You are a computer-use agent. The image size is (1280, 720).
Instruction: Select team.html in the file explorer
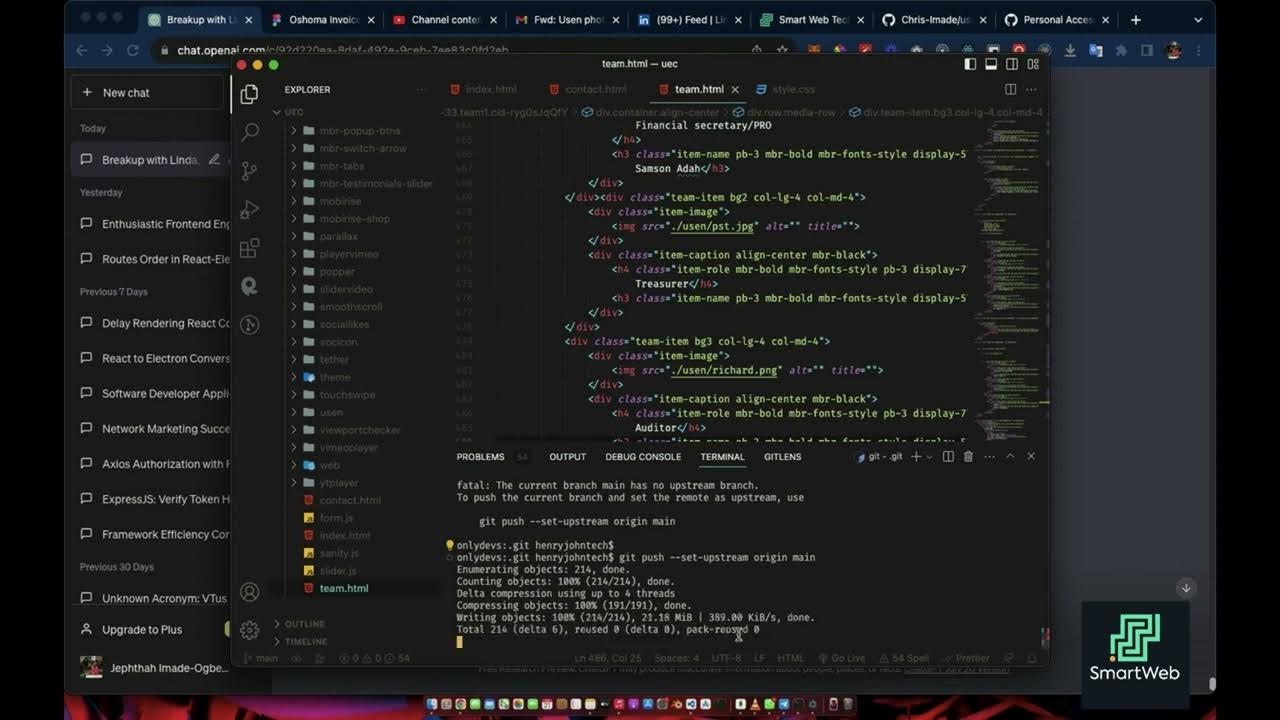coord(344,588)
